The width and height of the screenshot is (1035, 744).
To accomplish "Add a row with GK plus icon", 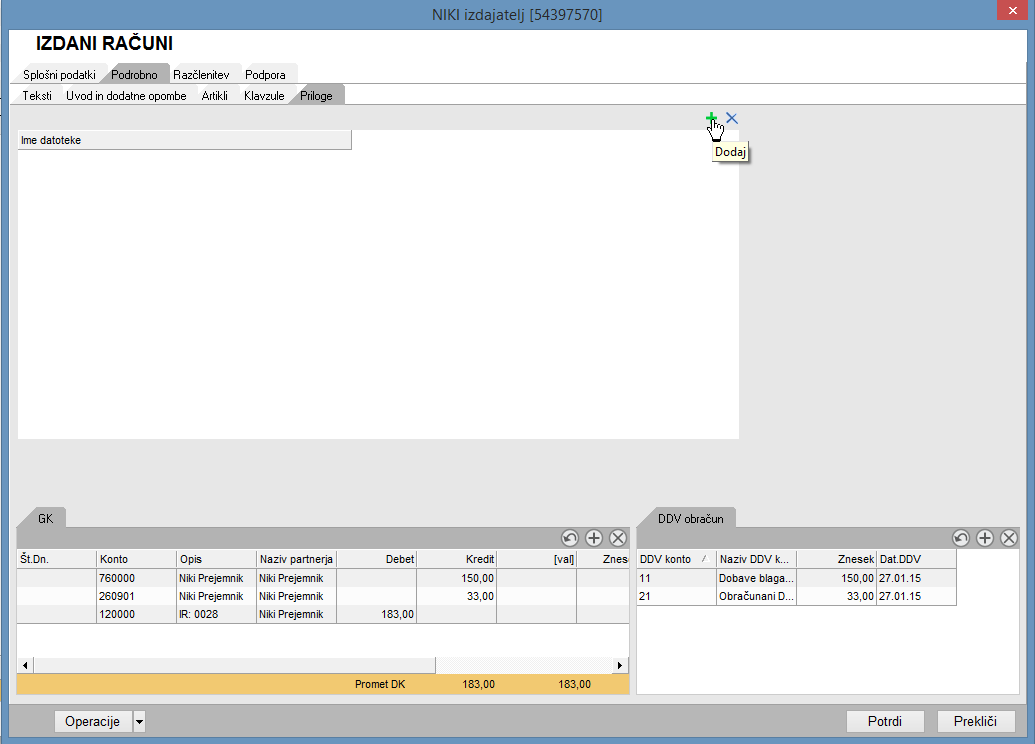I will pos(594,538).
